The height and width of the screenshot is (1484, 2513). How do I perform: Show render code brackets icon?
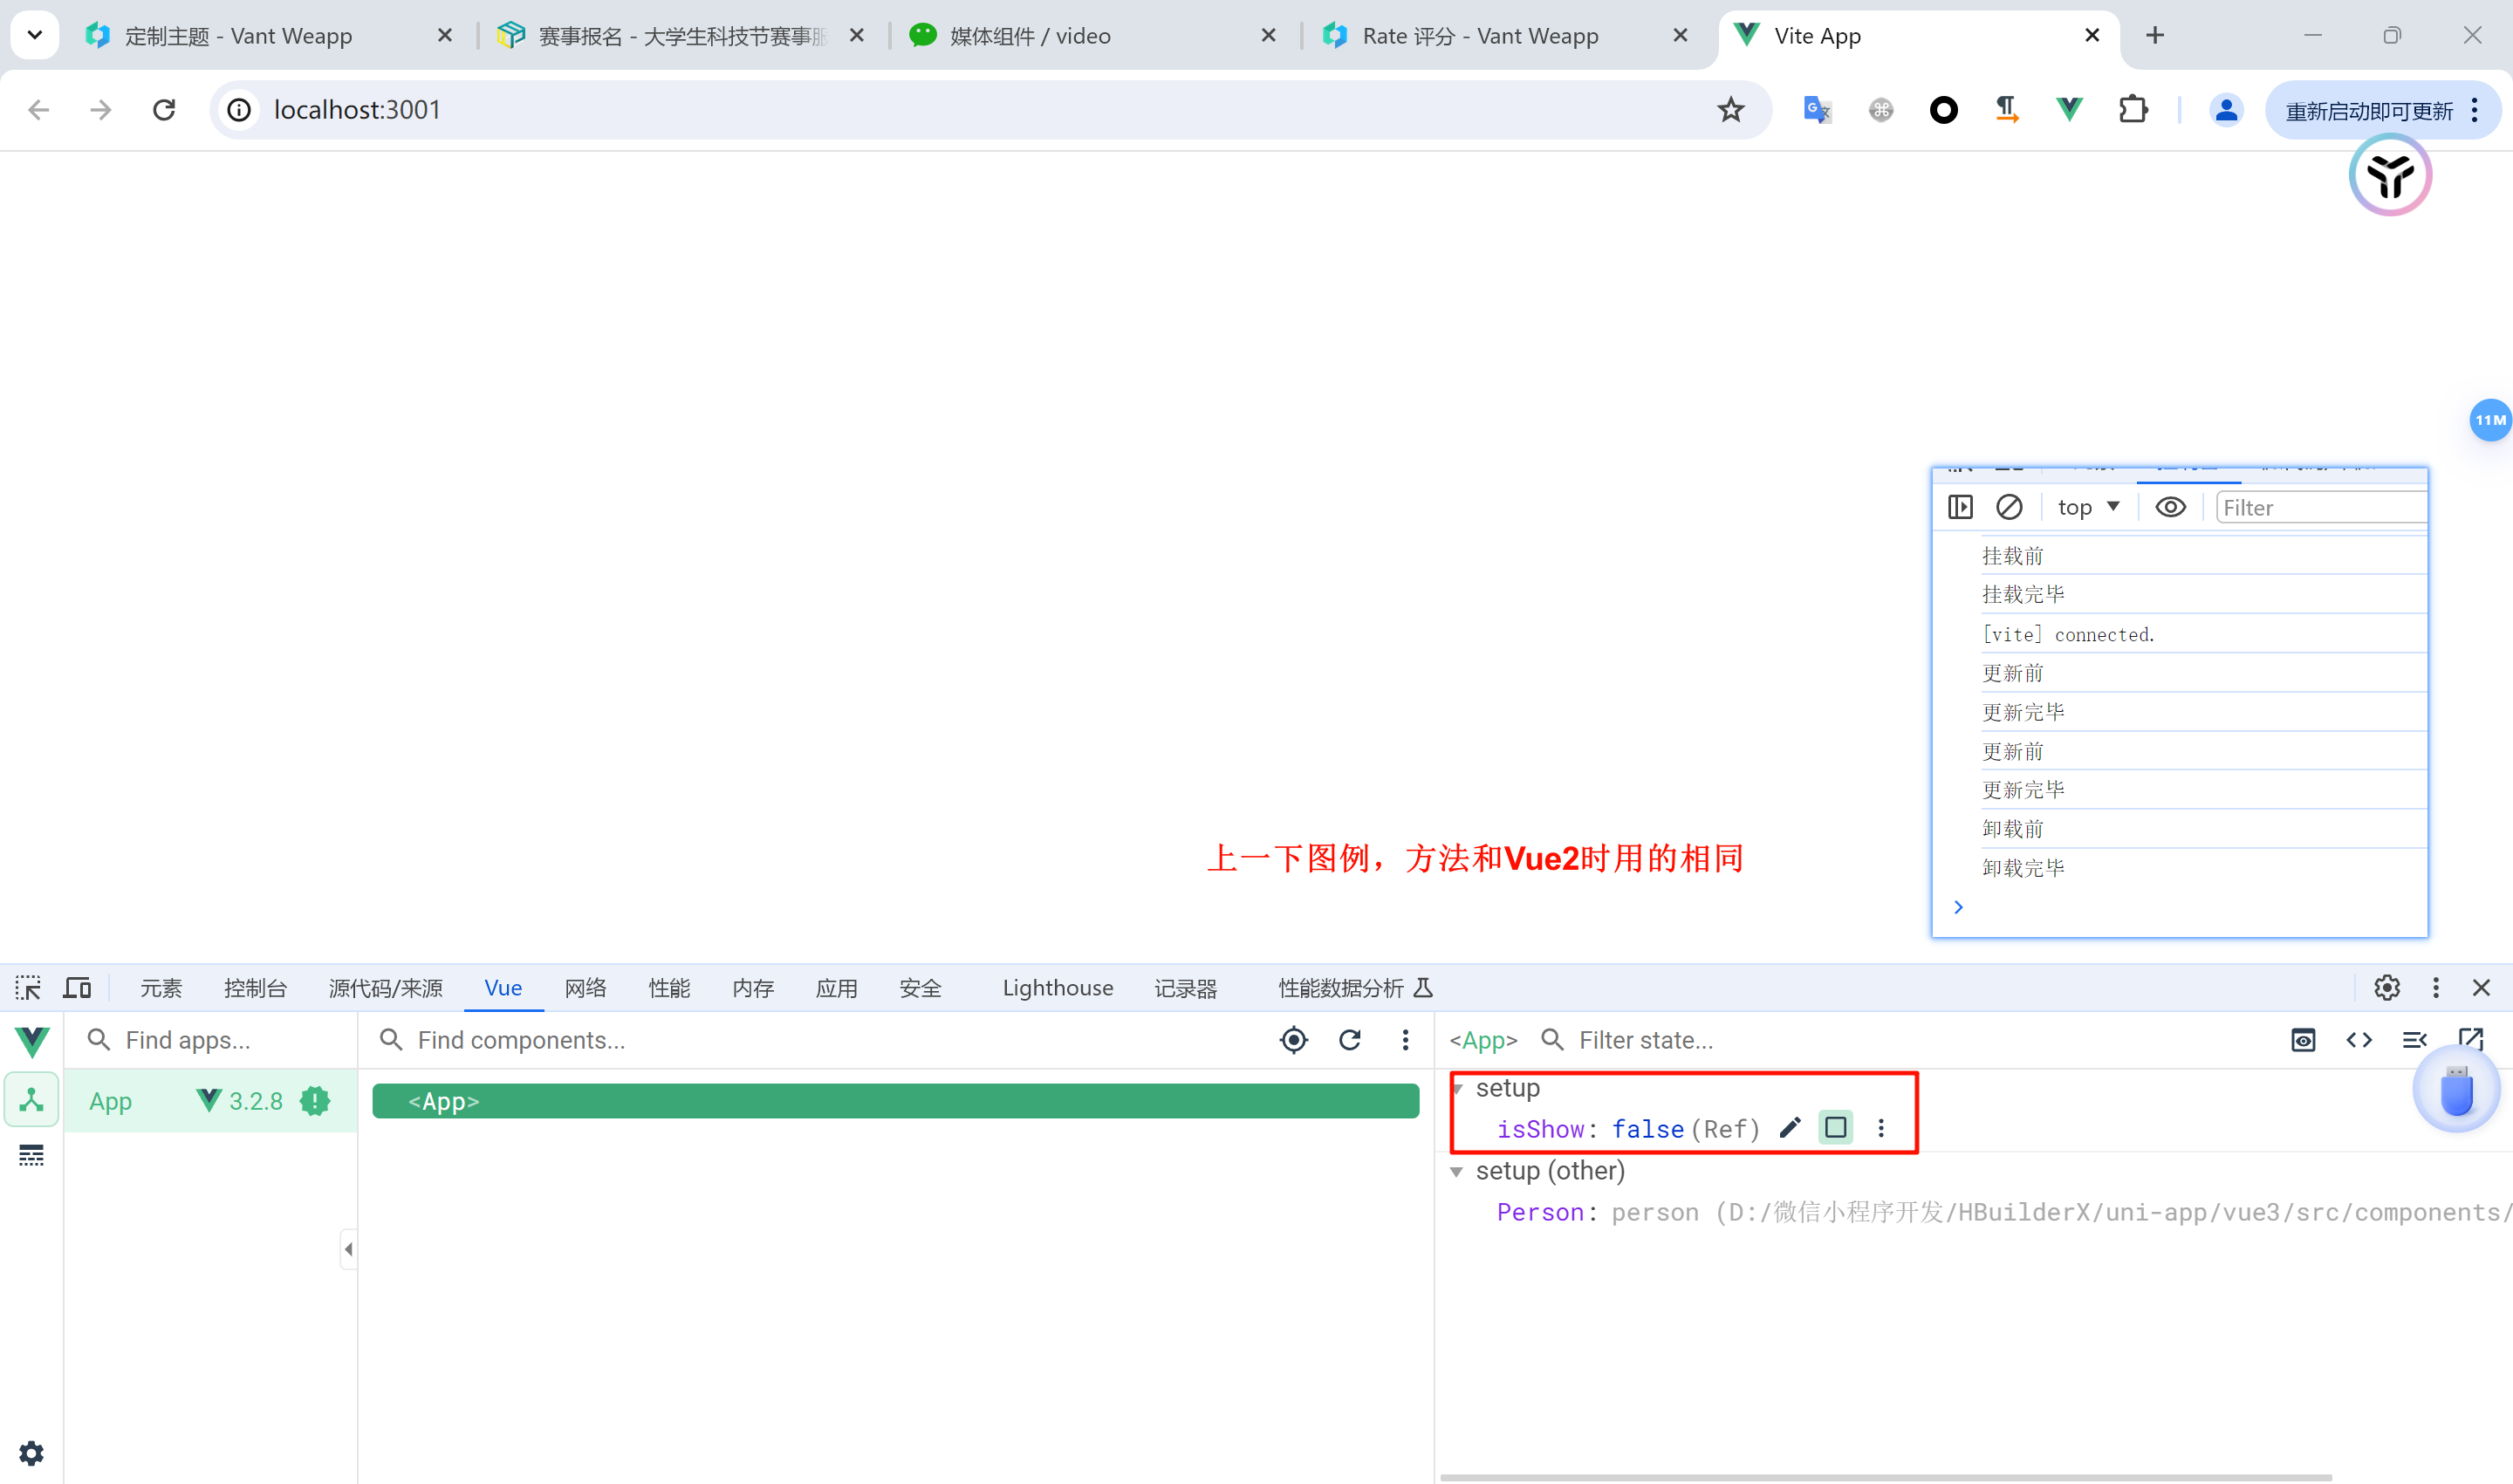pyautogui.click(x=2358, y=1040)
